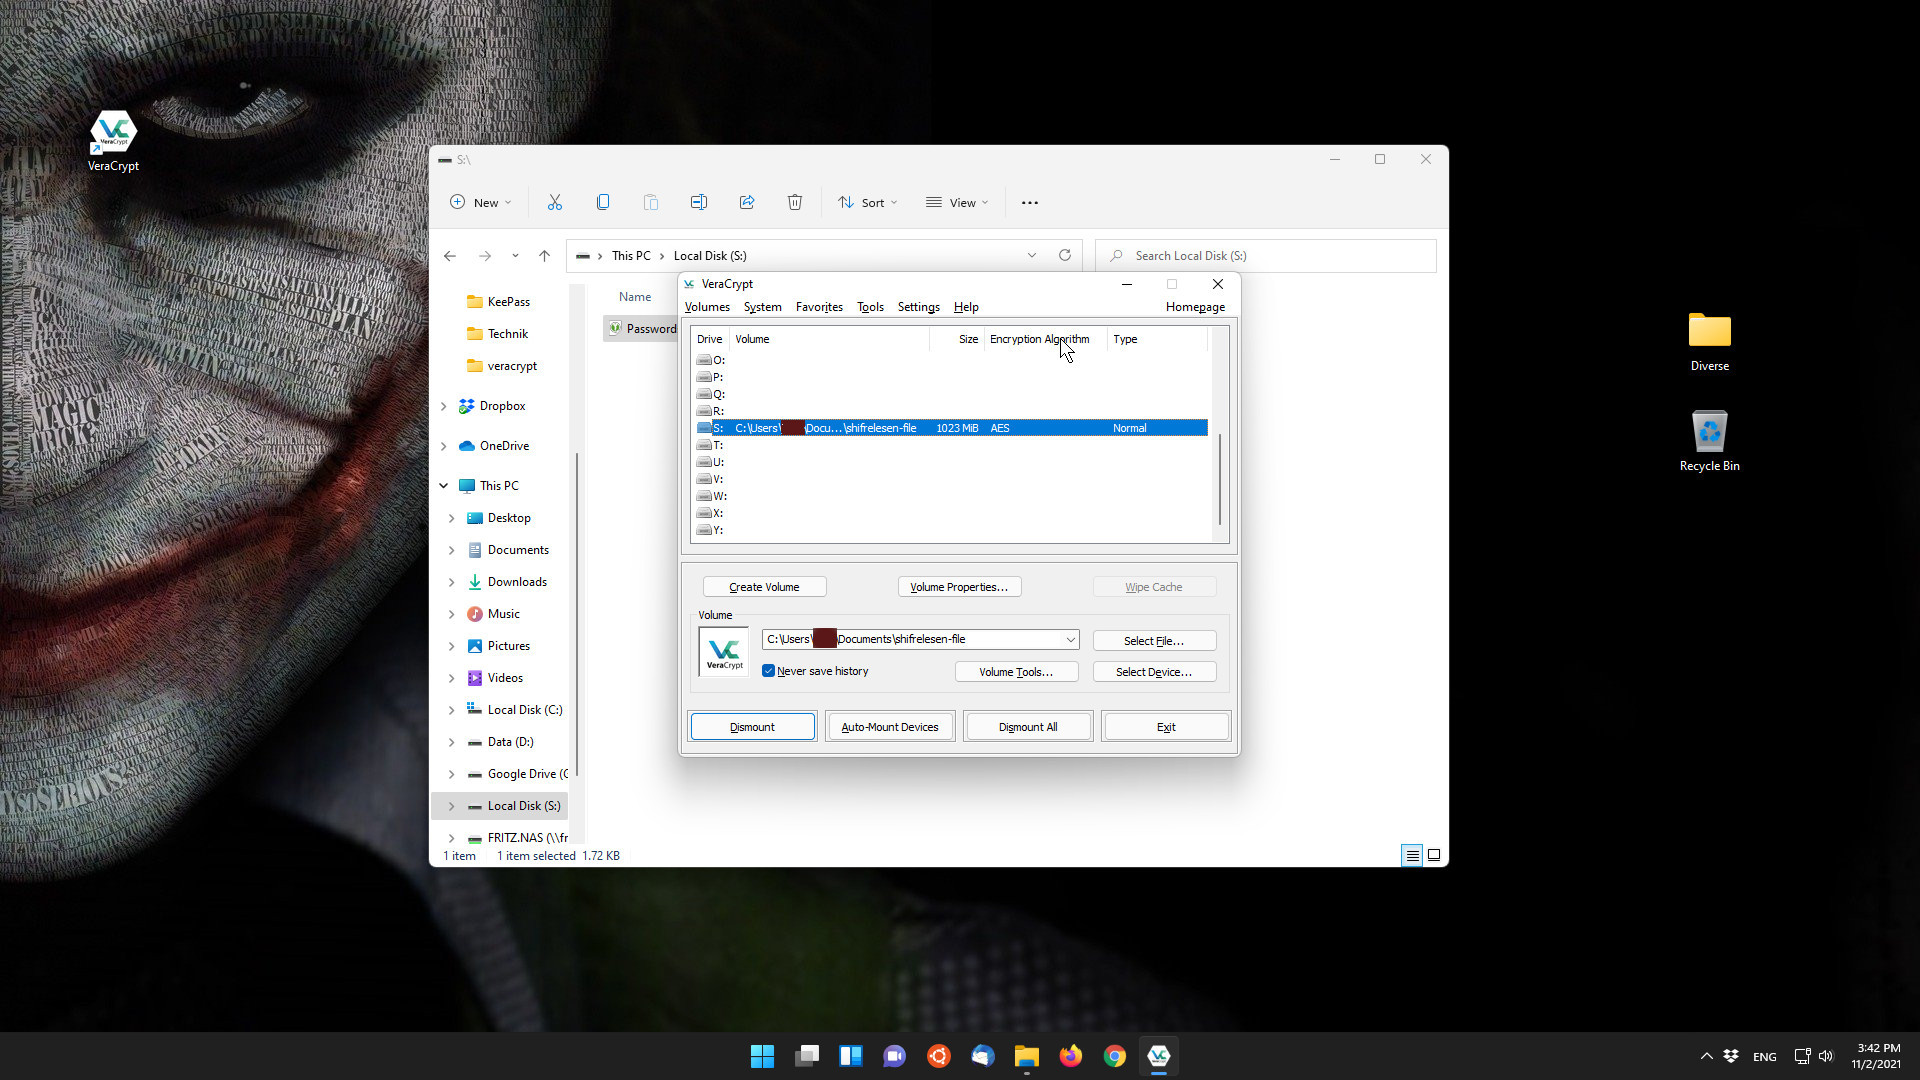Click the Rename icon in Explorer toolbar
This screenshot has width=1920, height=1080.
coord(699,202)
